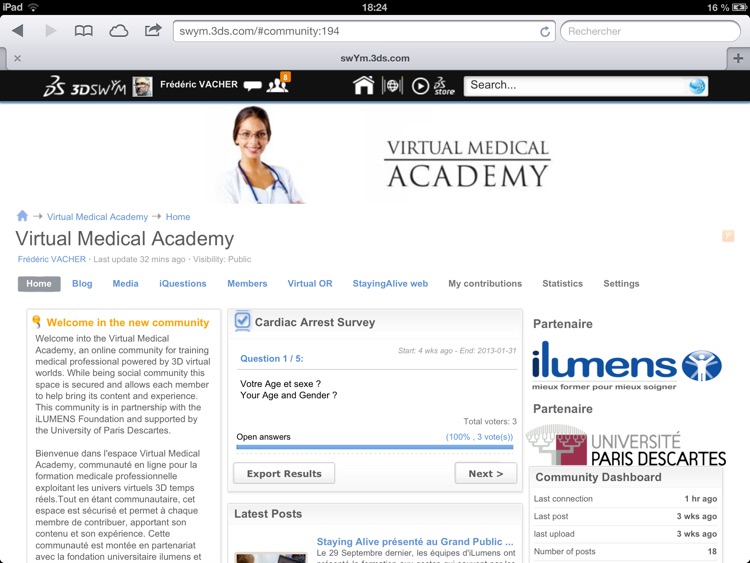Close the swYm.3ds.com tab
This screenshot has width=750, height=563.
pos(18,58)
